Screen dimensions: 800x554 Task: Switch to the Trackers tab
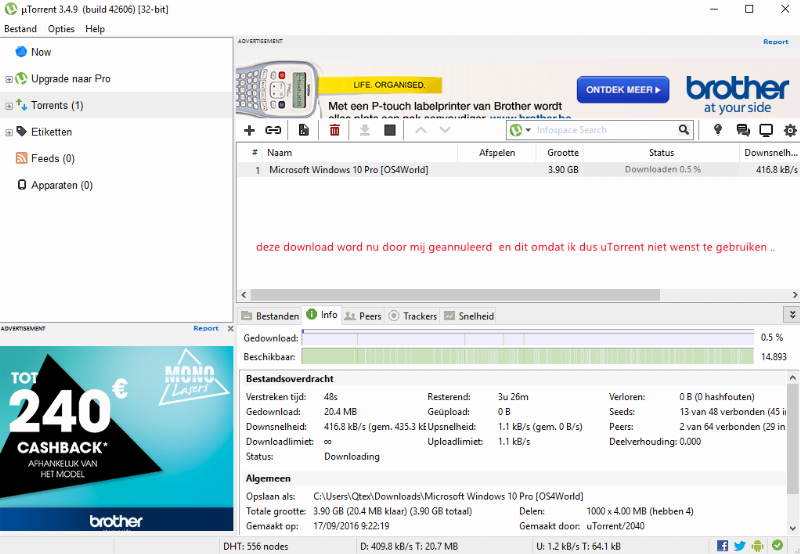pos(413,316)
